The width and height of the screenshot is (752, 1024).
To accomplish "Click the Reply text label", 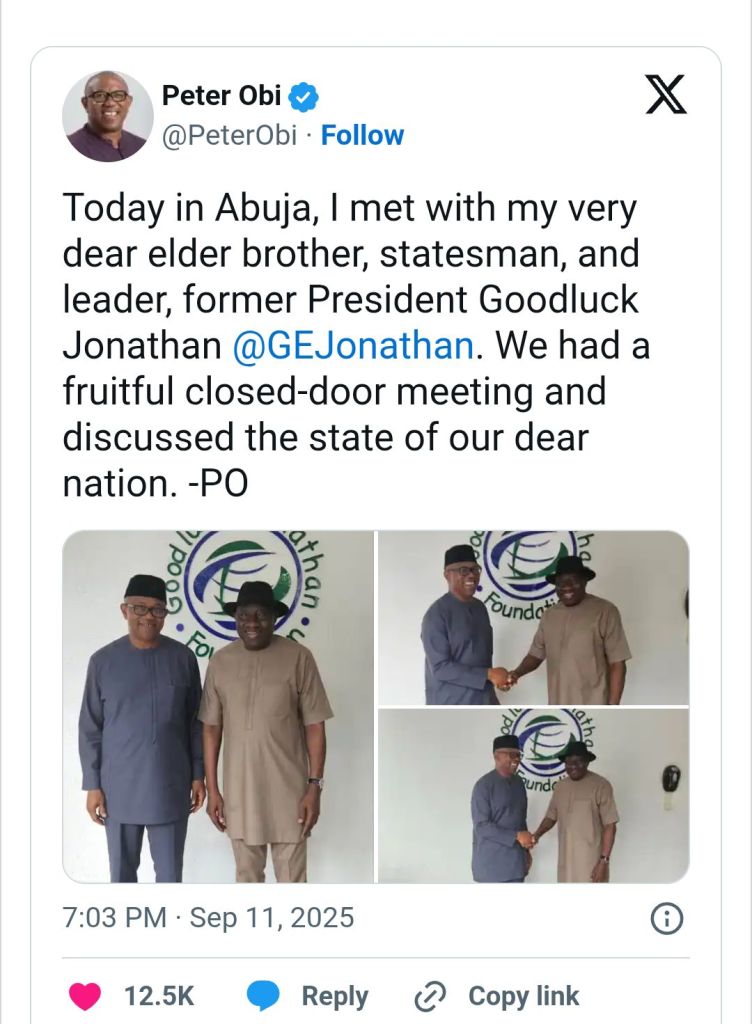I will (x=335, y=996).
